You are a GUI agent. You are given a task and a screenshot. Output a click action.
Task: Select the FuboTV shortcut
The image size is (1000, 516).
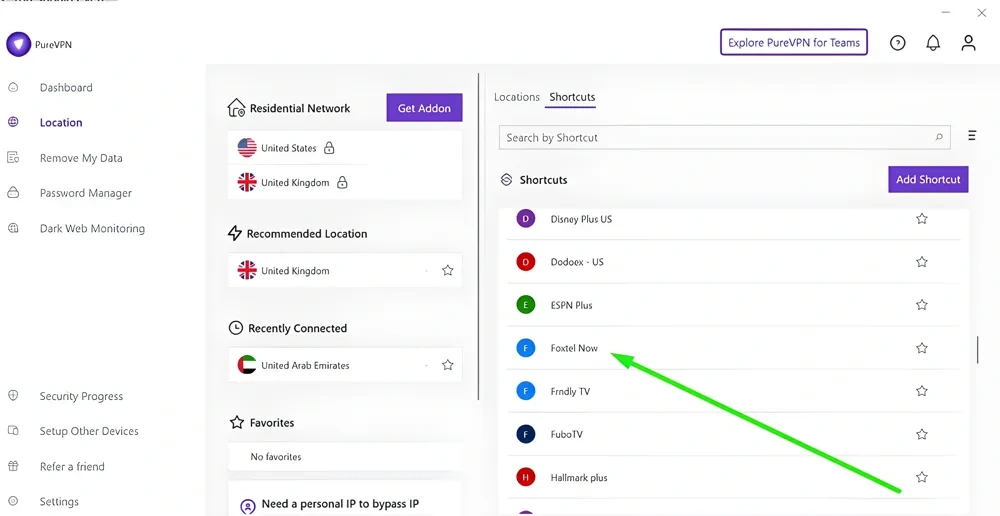point(733,434)
